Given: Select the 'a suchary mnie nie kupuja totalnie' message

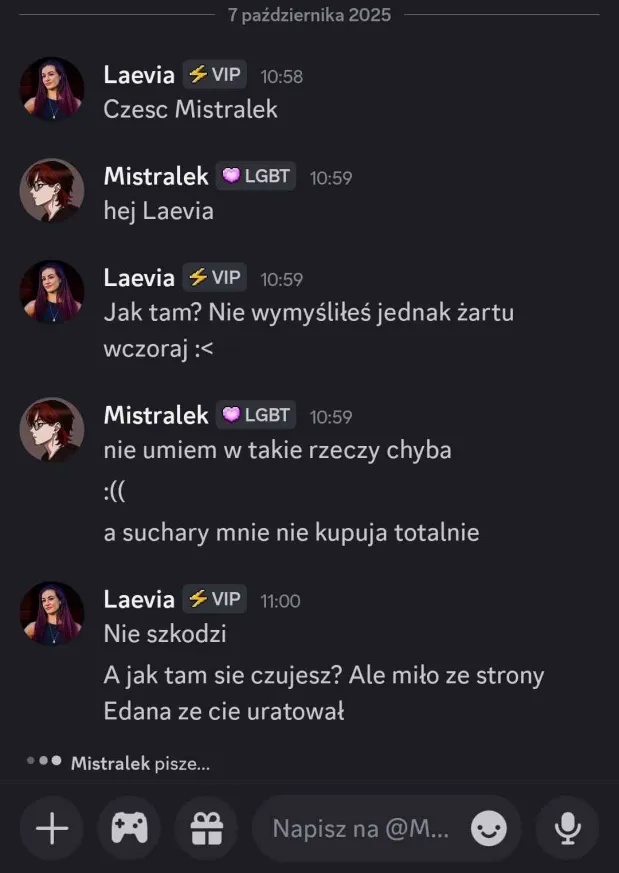Looking at the screenshot, I should [x=291, y=533].
